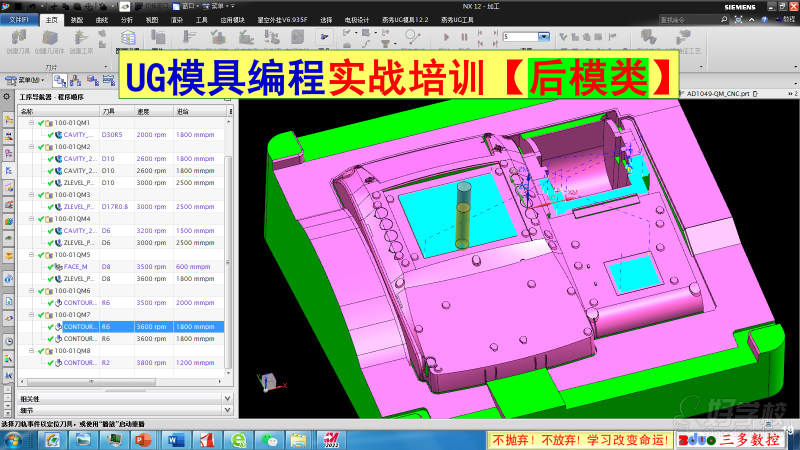The image size is (800, 450).
Task: Click the Windows Start button
Action: click(12, 440)
